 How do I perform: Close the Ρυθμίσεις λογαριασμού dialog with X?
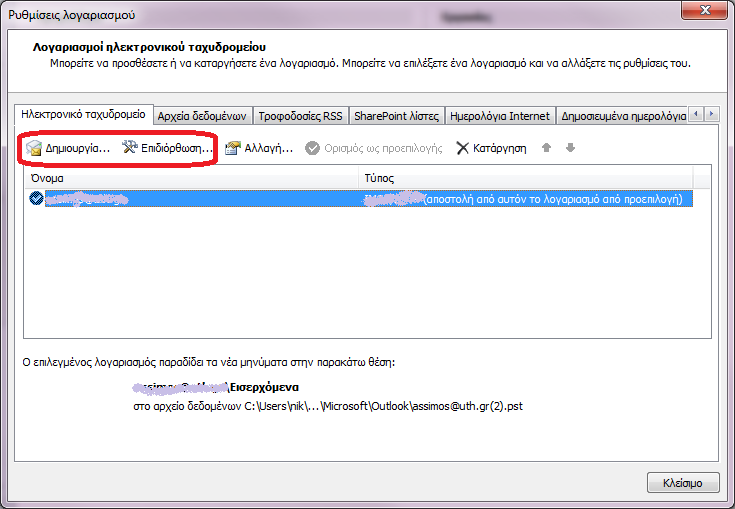point(705,10)
